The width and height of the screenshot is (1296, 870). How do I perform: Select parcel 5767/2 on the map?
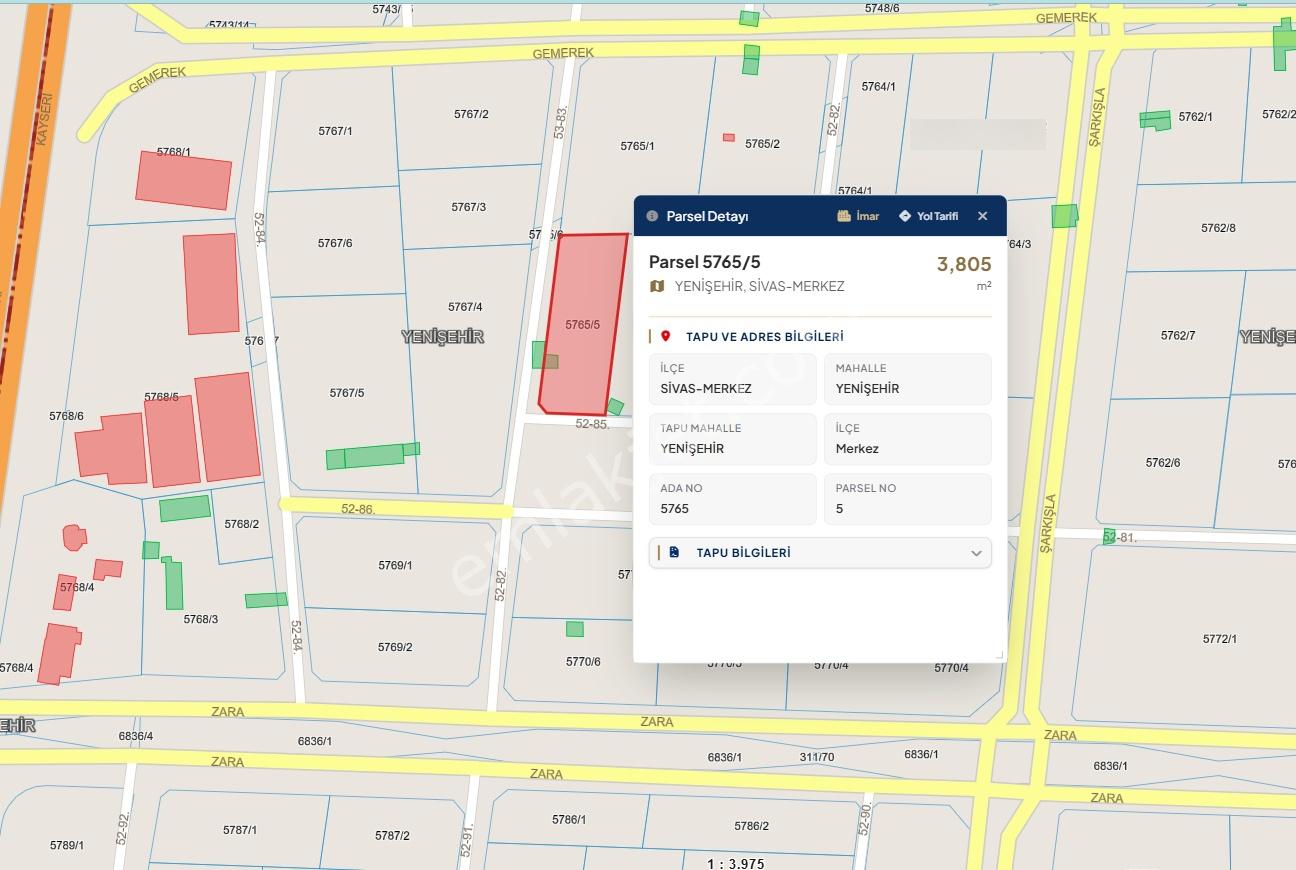pos(471,114)
